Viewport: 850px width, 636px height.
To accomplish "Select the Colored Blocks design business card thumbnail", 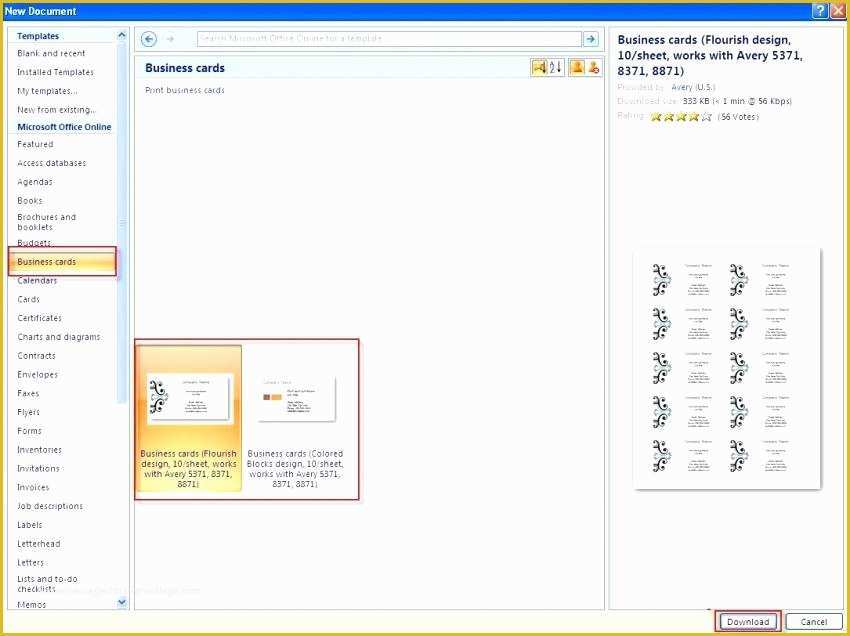I will click(x=295, y=418).
